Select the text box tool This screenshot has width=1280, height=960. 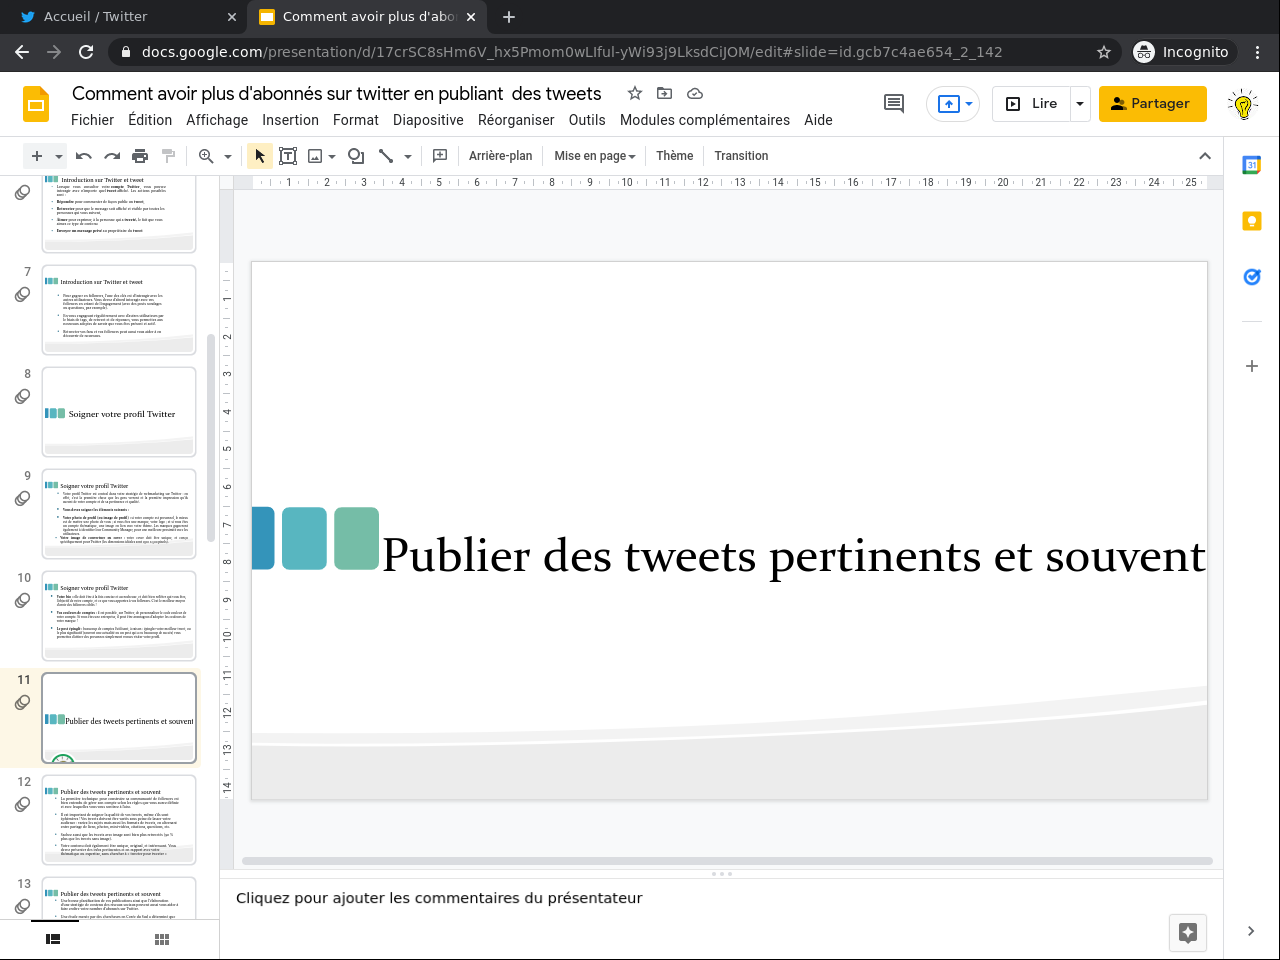pos(288,156)
